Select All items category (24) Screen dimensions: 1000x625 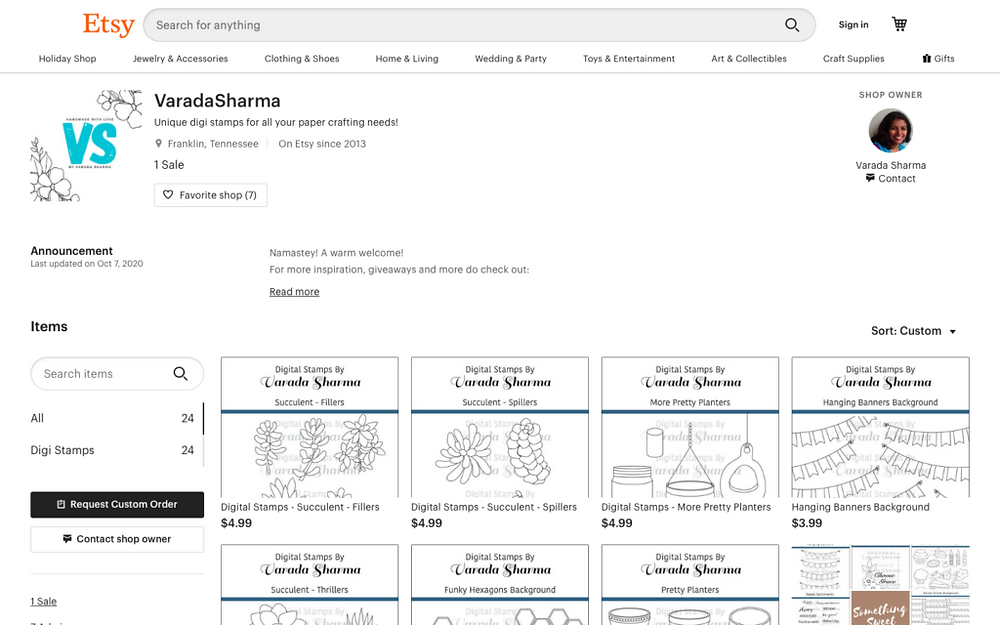tap(112, 418)
